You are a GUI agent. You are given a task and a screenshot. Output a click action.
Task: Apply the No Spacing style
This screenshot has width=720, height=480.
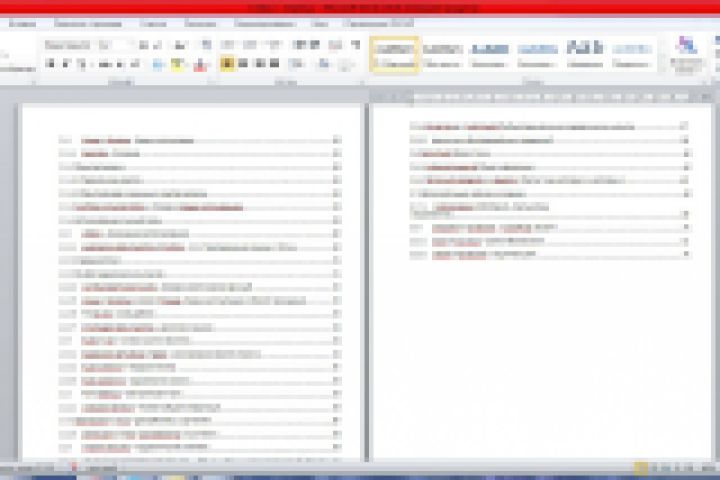[442, 55]
